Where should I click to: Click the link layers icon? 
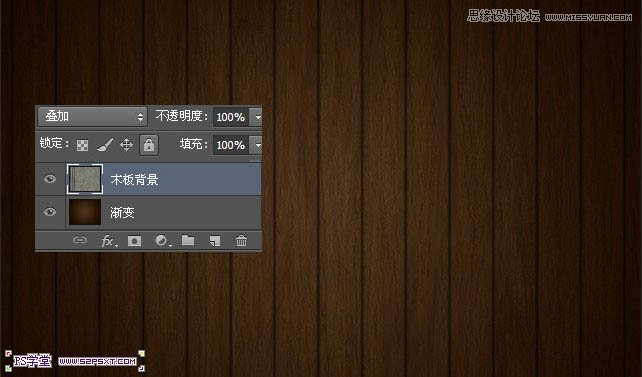[x=80, y=240]
